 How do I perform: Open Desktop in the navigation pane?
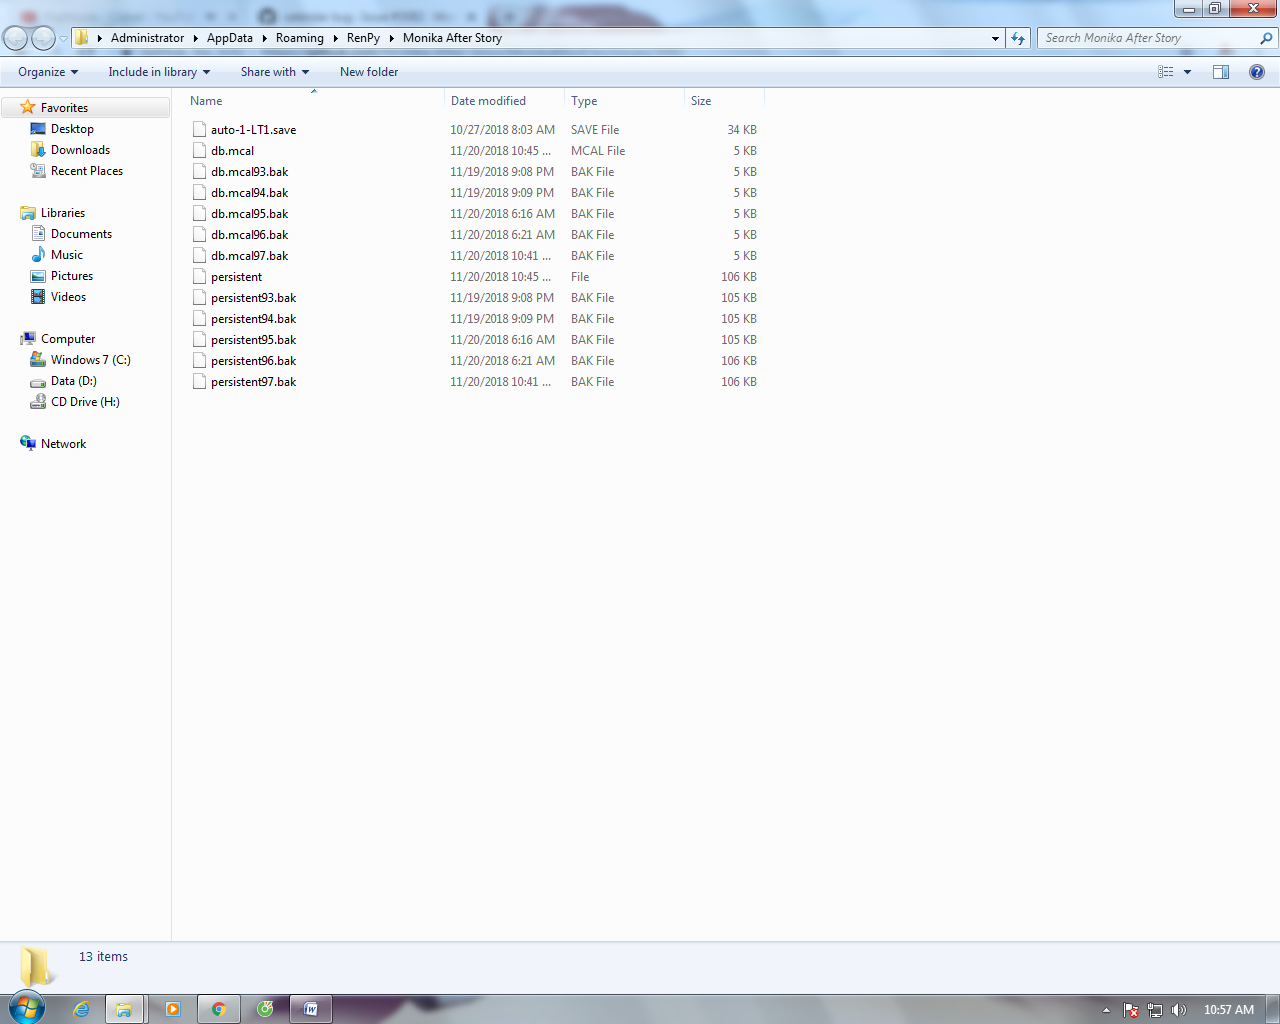pos(72,129)
